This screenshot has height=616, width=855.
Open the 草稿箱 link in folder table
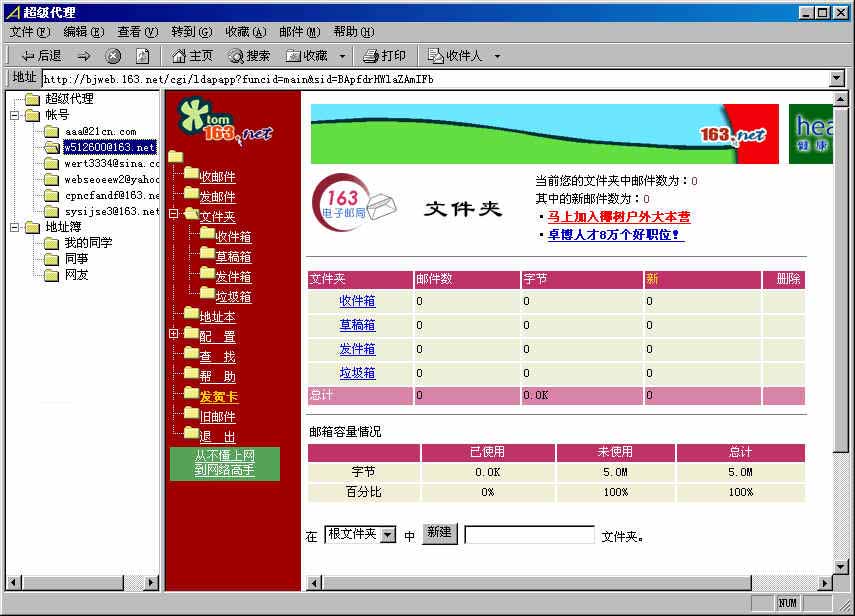357,325
